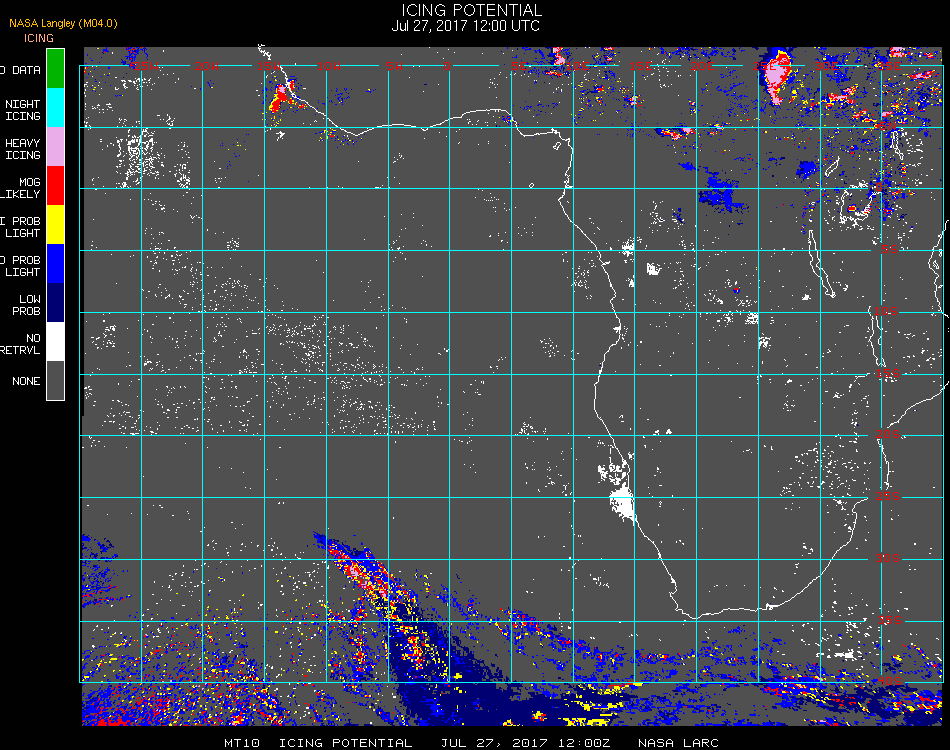Viewport: 950px width, 750px height.
Task: Click the dark navy LOW PROB legend swatch
Action: coord(55,303)
